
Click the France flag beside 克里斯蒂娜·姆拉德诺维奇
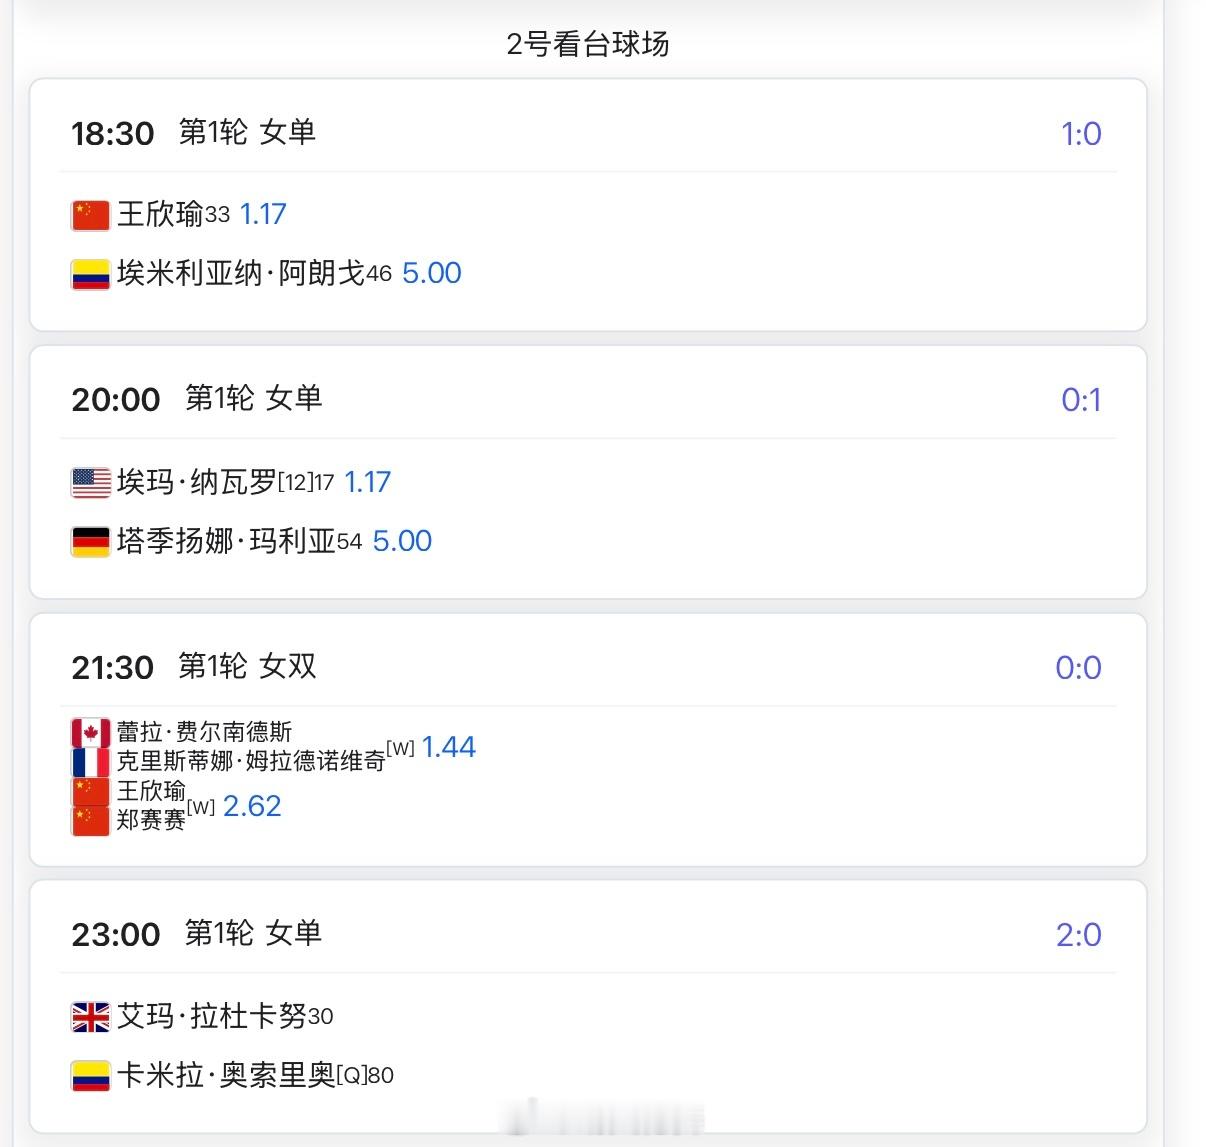pyautogui.click(x=90, y=762)
